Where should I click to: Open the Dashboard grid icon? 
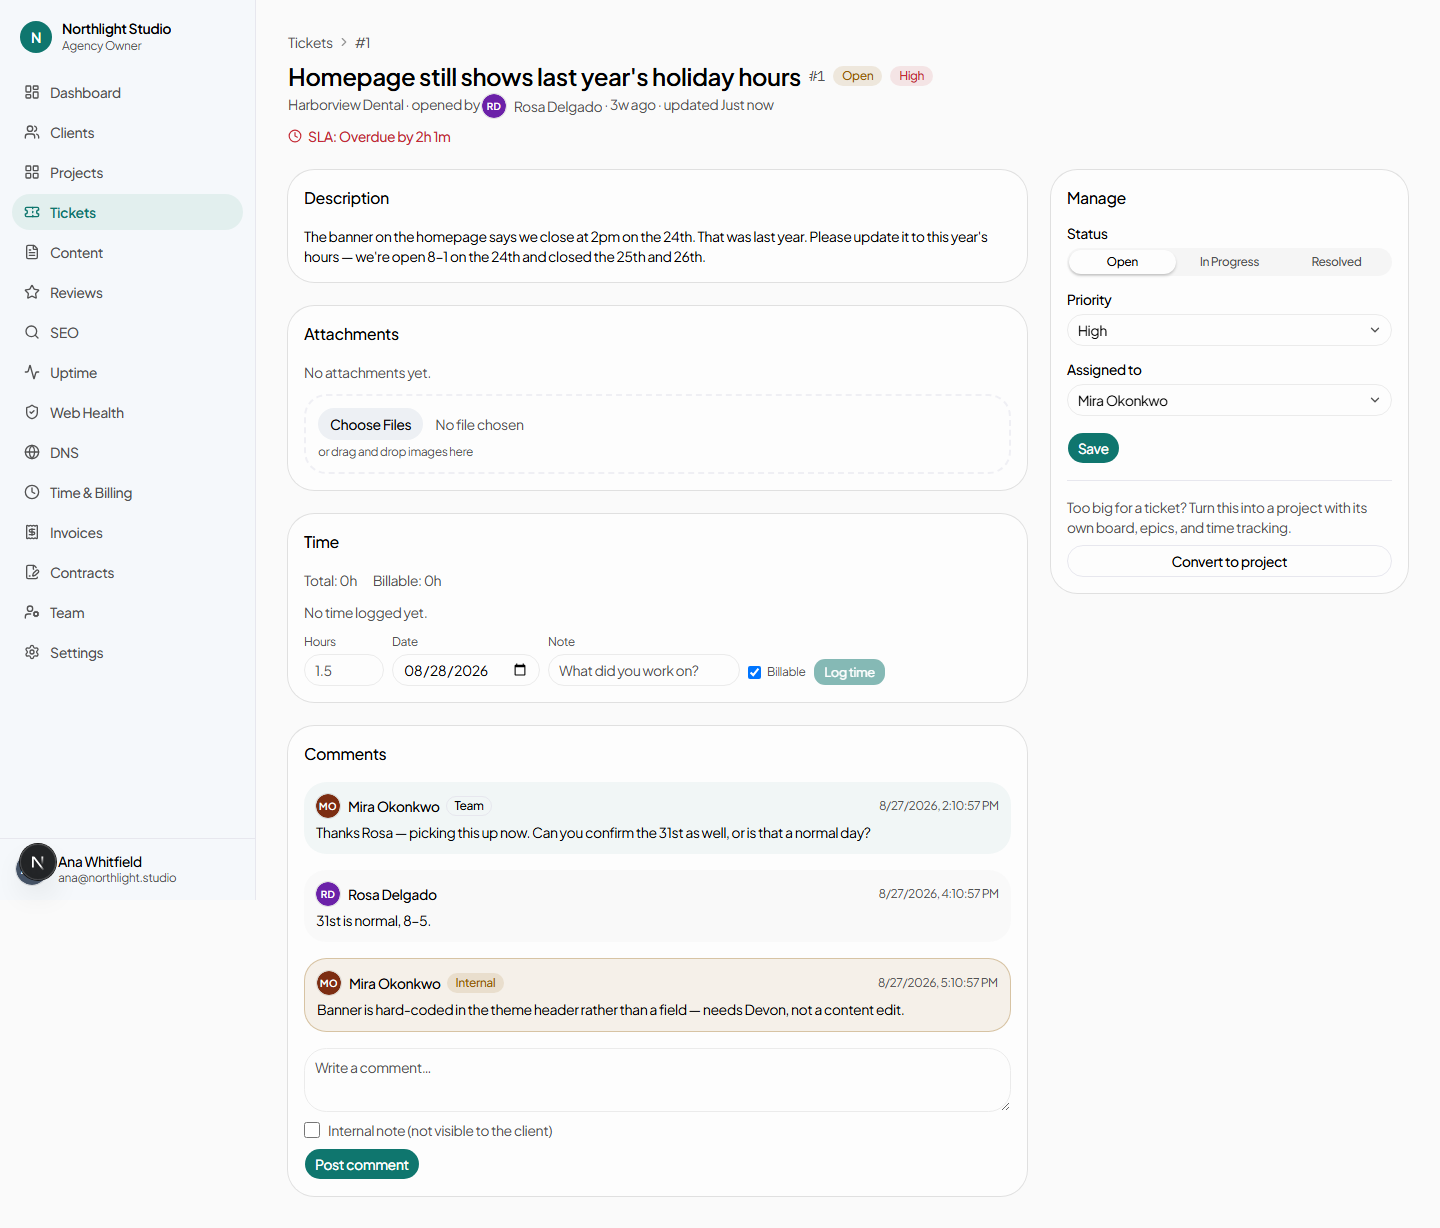32,92
